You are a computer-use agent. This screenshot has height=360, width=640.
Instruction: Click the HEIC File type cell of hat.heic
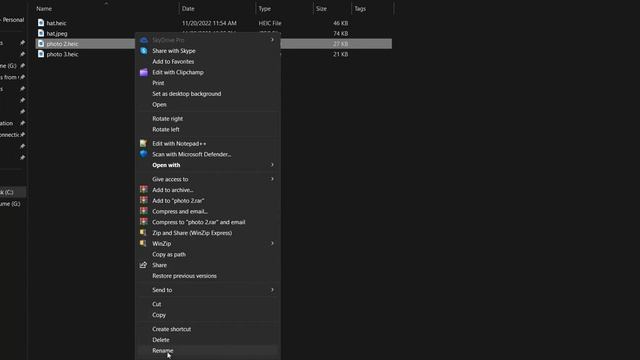pos(270,23)
